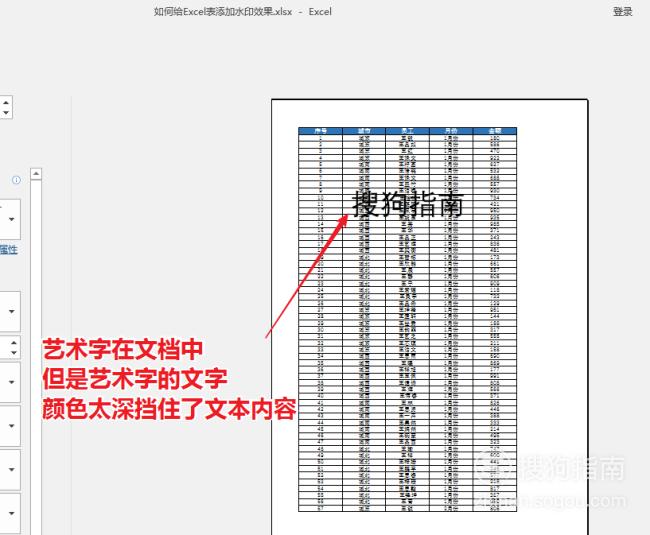
Task: Open the margins dropdown
Action: (x=10, y=513)
